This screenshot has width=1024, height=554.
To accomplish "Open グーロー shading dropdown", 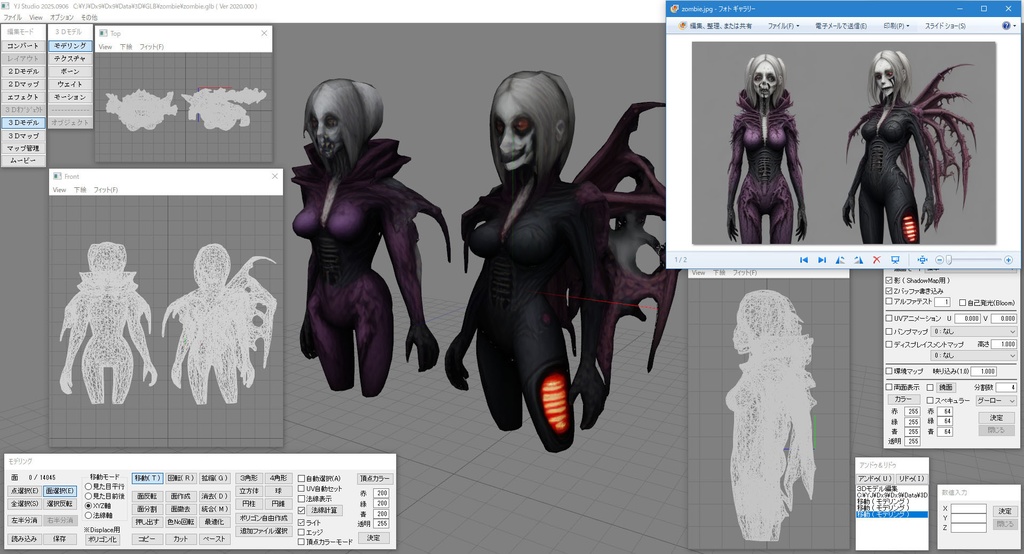I will click(995, 400).
